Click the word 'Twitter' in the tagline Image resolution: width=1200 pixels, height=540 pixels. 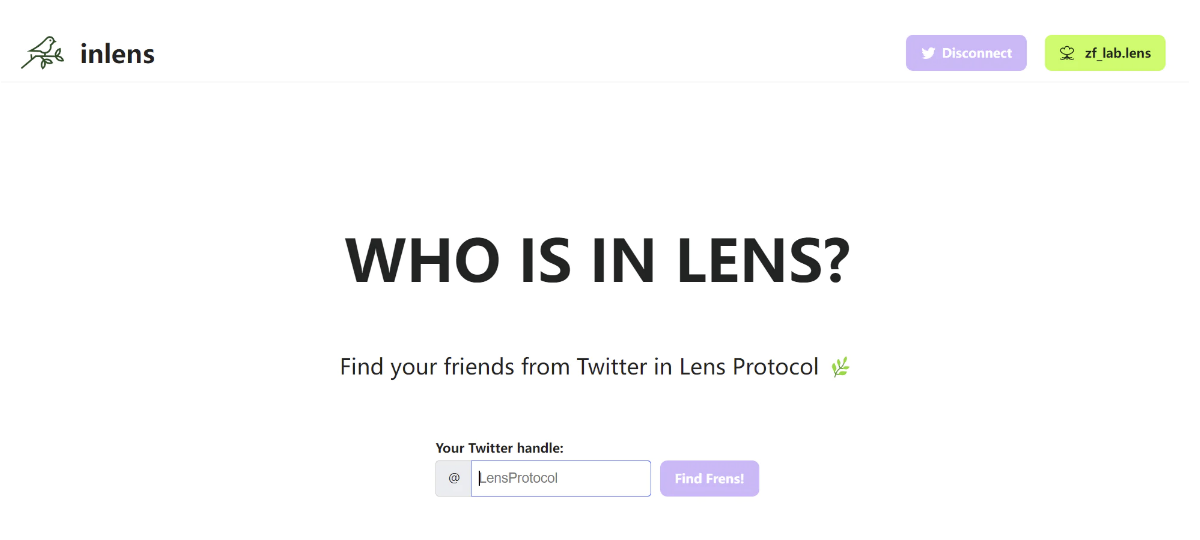[x=612, y=367]
